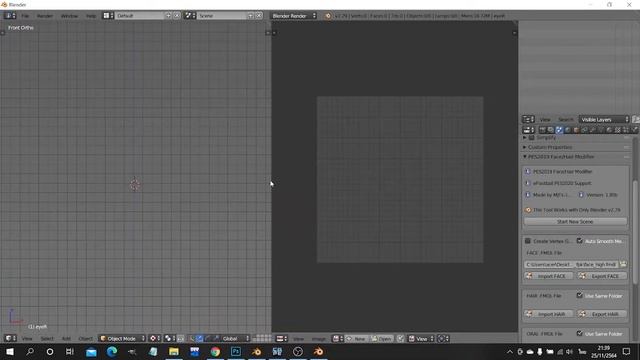Open the Image menu in image editor header
Image resolution: width=640 pixels, height=360 pixels.
pyautogui.click(x=319, y=338)
